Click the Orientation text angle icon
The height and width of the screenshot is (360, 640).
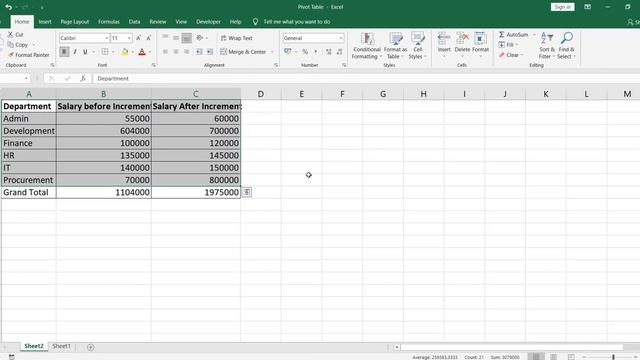coord(200,38)
